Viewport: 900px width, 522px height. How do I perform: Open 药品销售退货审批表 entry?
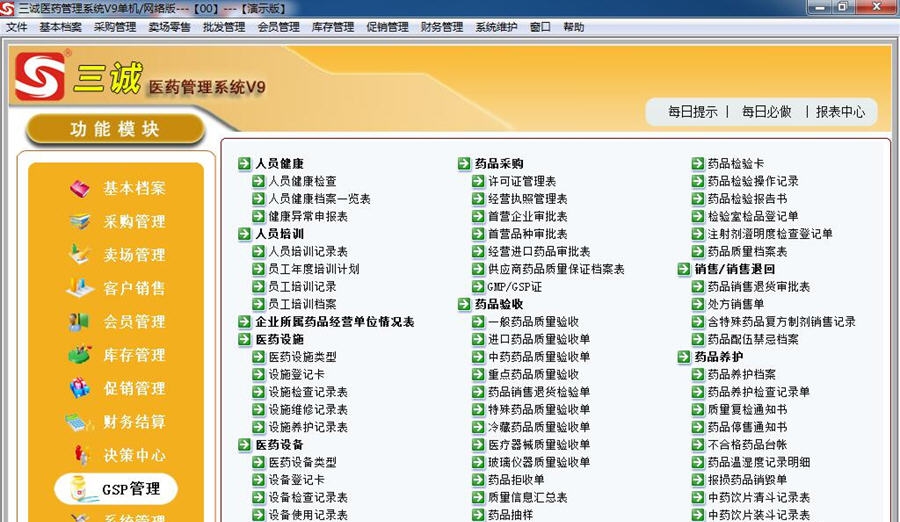pos(759,287)
